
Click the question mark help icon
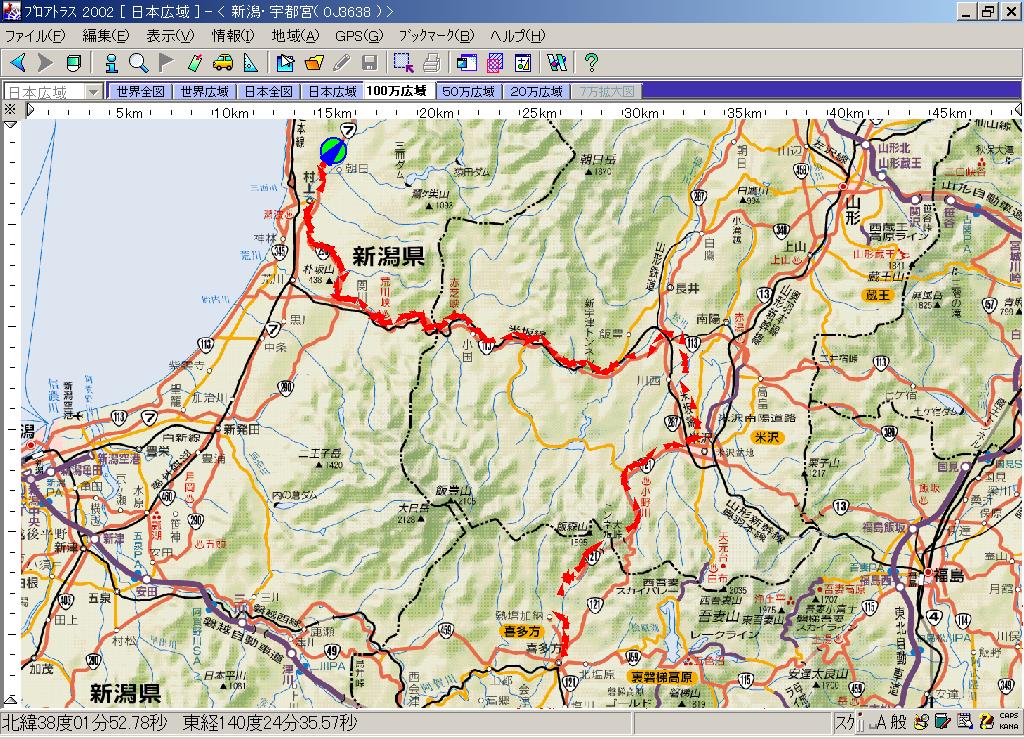click(591, 63)
